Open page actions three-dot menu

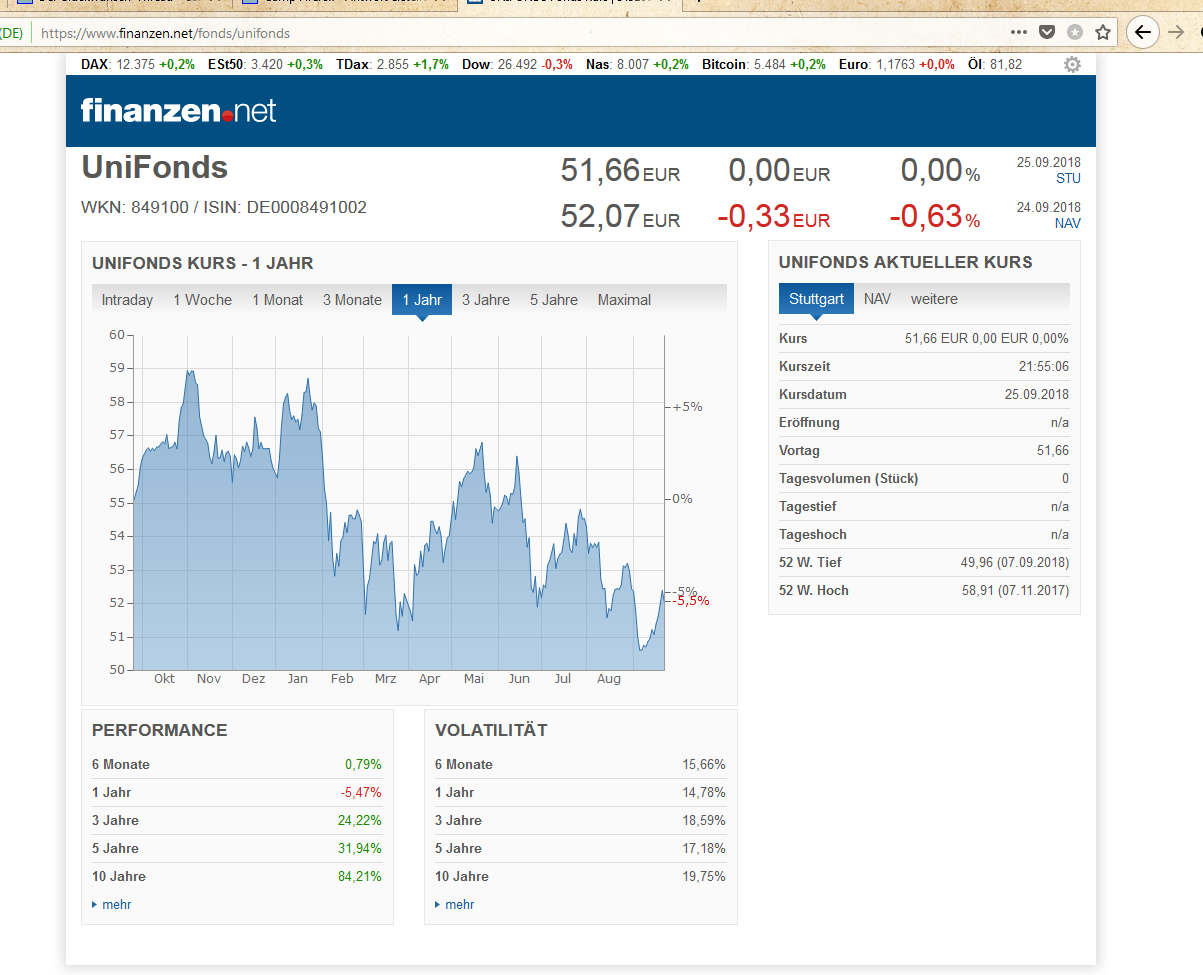[1018, 32]
